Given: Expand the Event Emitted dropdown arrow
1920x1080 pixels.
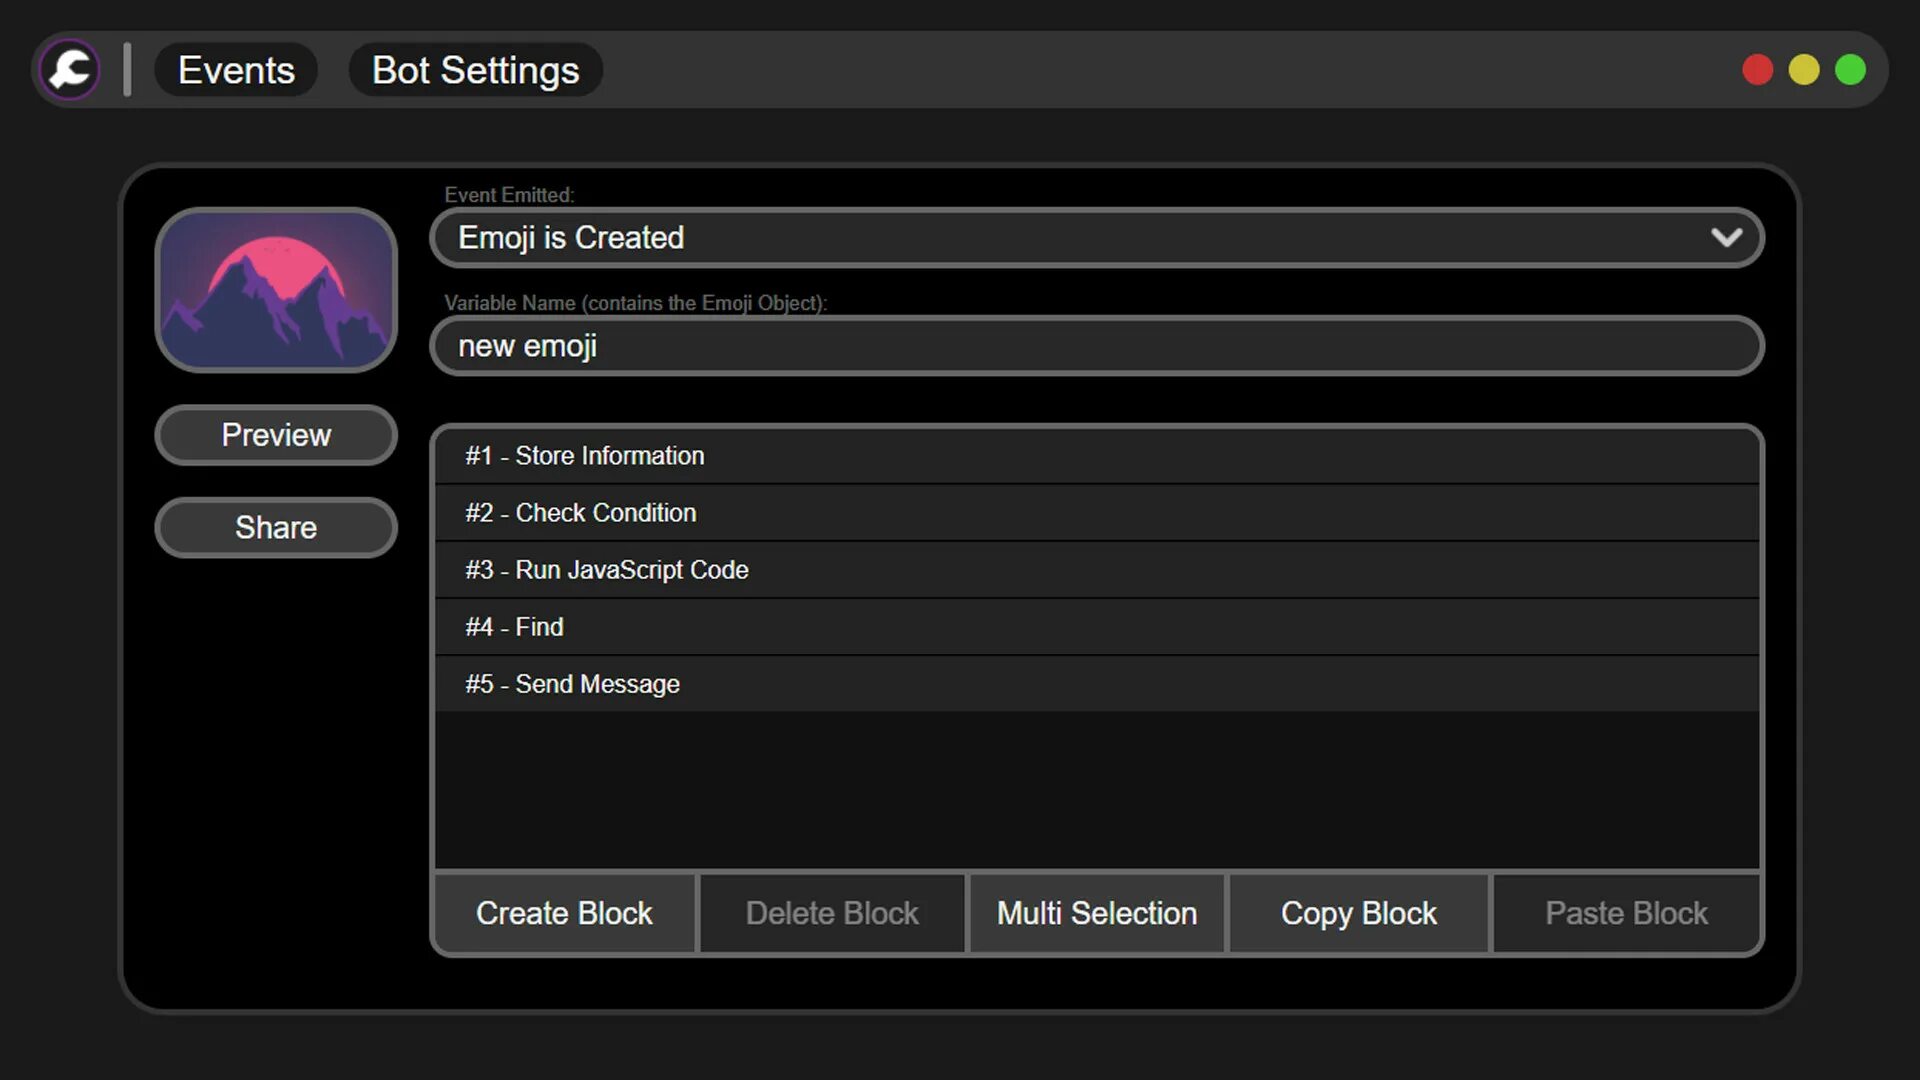Looking at the screenshot, I should click(1726, 238).
